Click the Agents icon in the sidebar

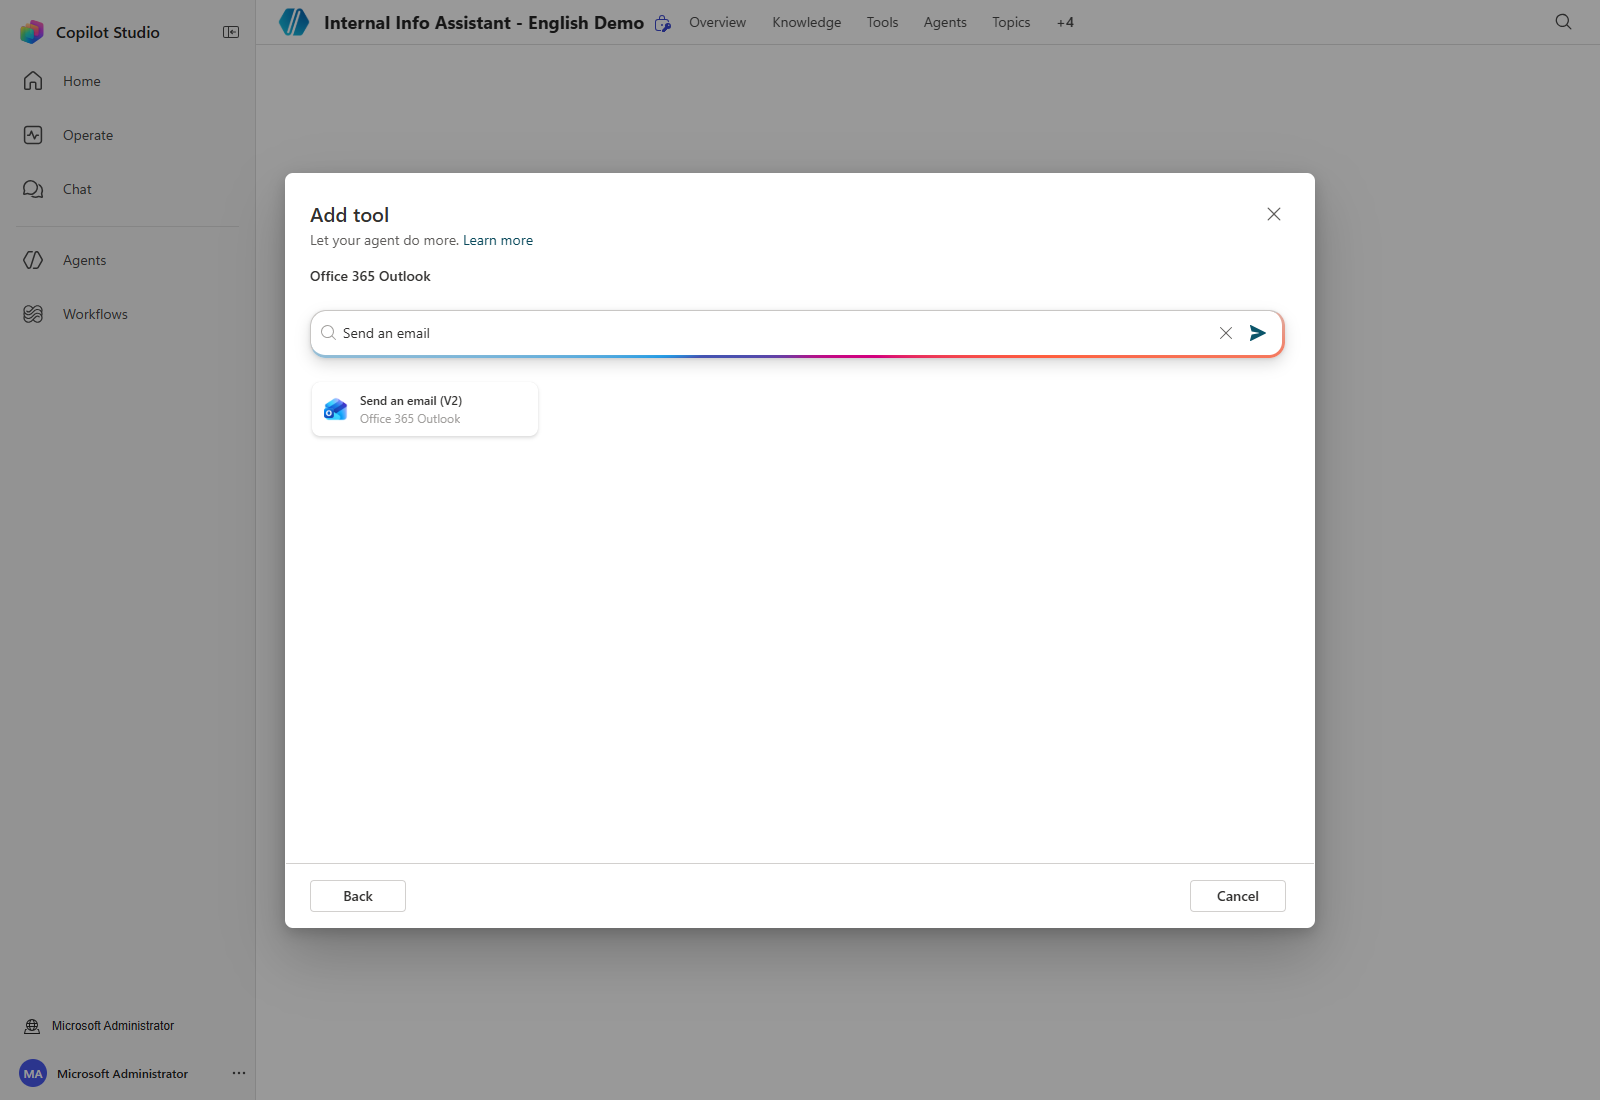pos(33,260)
